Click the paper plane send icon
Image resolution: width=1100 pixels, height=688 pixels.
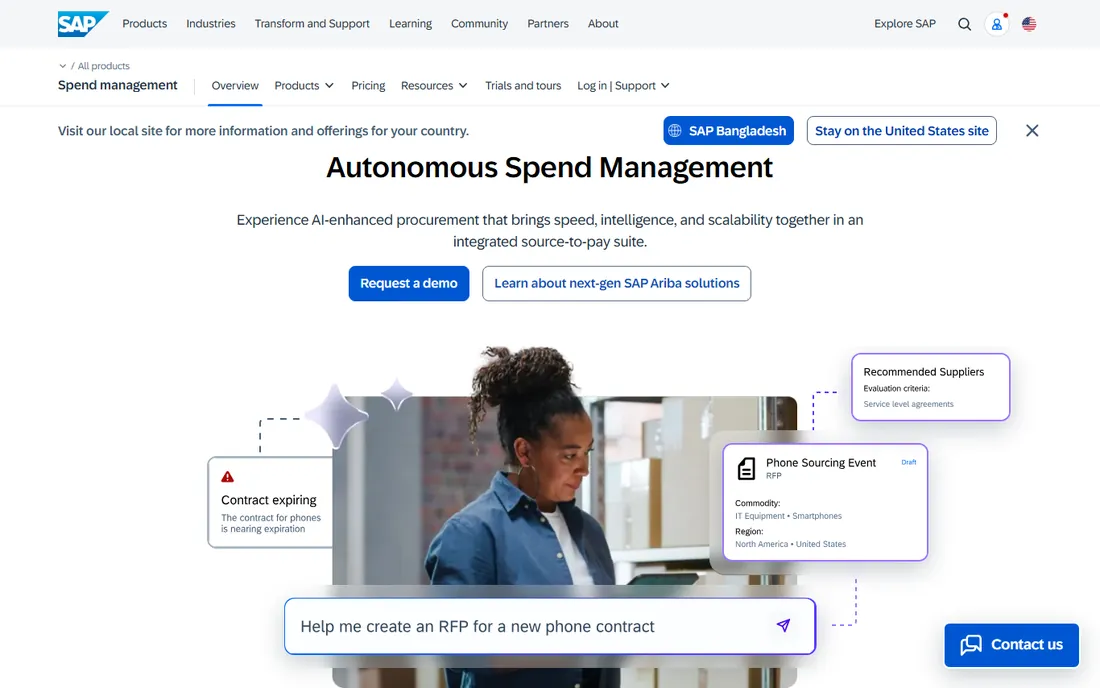click(784, 625)
